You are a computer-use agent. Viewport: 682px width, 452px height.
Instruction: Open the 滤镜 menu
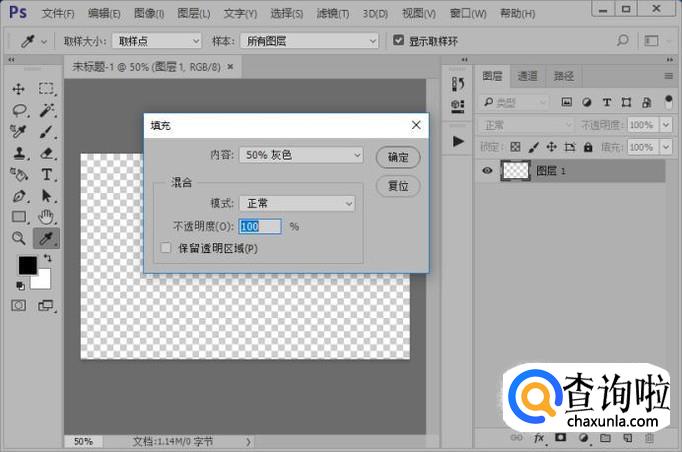tap(332, 13)
